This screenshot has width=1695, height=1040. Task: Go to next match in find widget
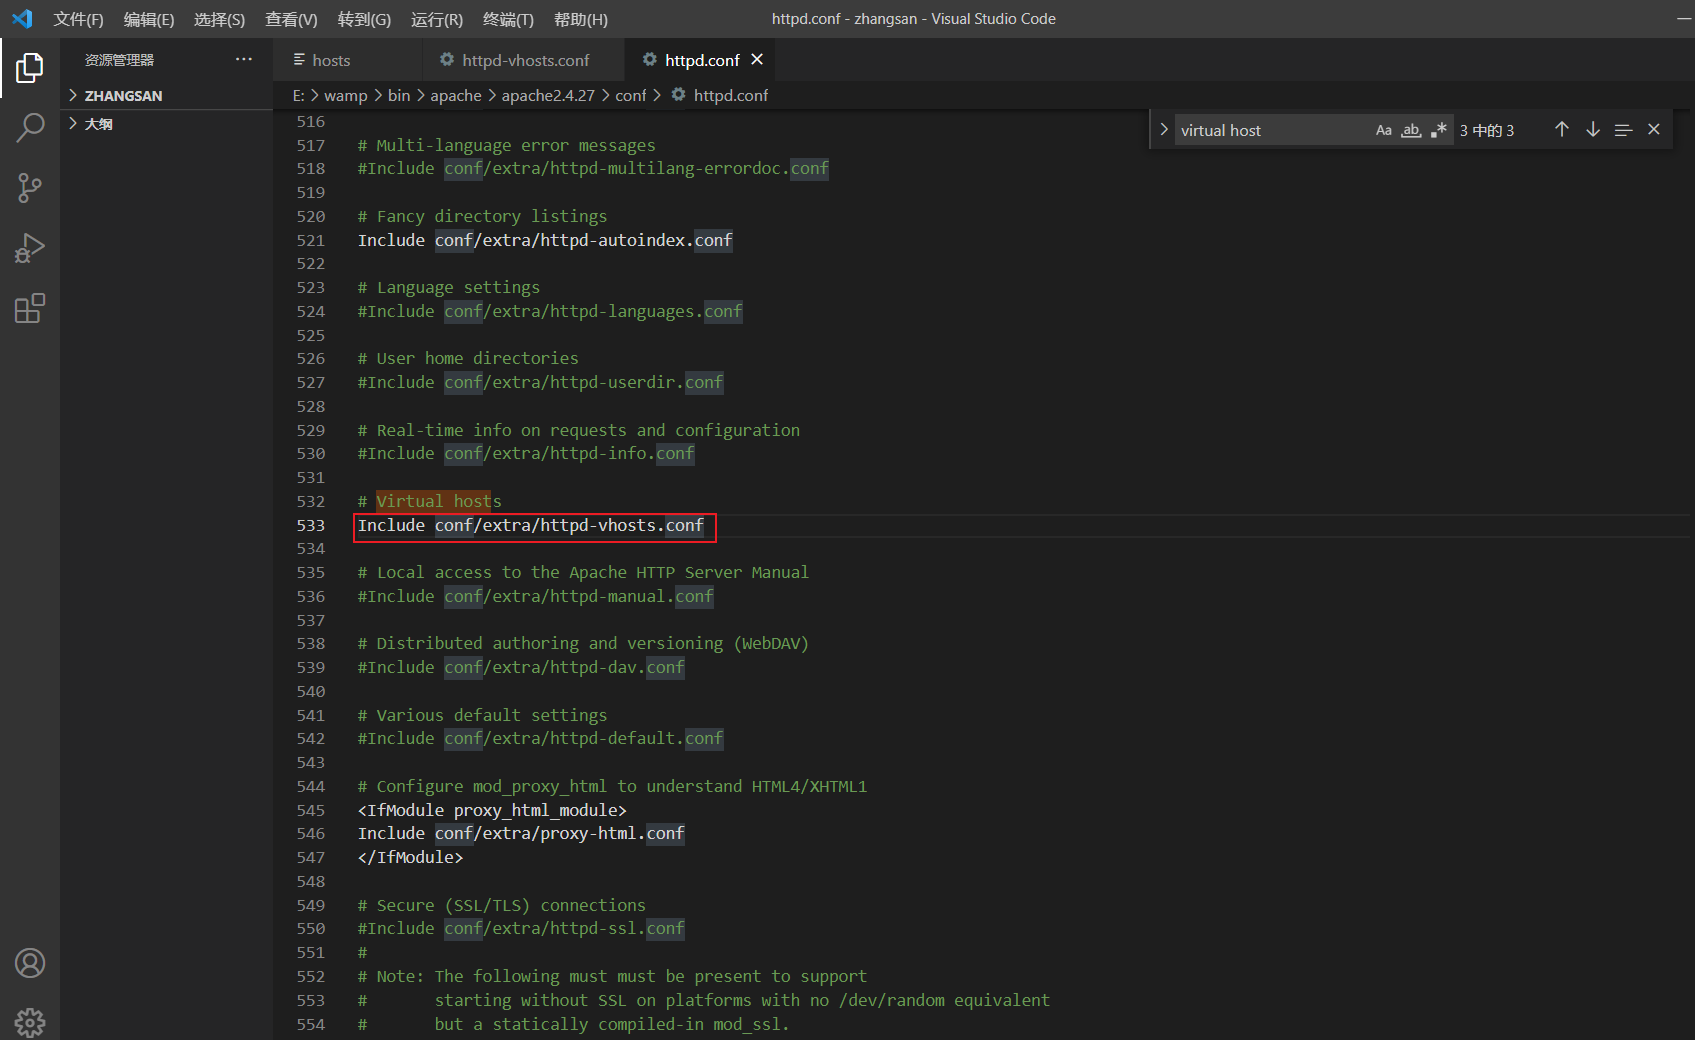1593,130
